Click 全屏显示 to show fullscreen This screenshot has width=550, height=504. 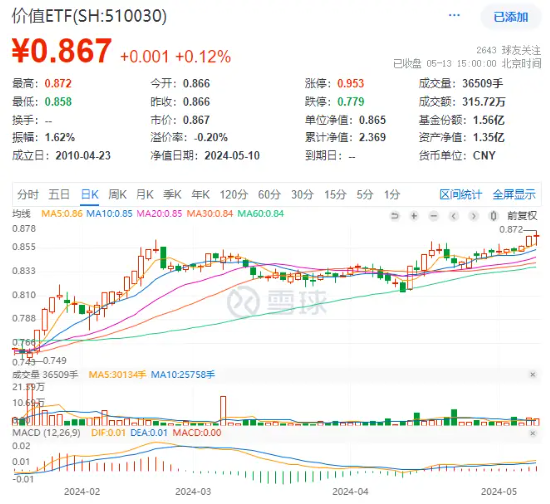[514, 194]
